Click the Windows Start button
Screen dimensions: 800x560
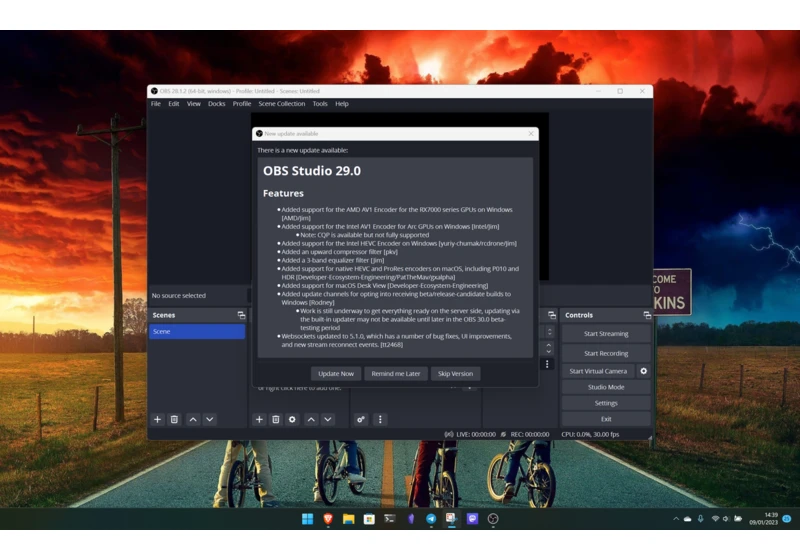308,519
